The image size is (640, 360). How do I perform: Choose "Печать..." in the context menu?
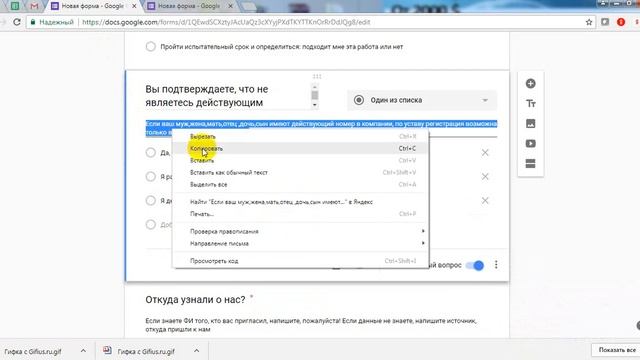(x=301, y=214)
